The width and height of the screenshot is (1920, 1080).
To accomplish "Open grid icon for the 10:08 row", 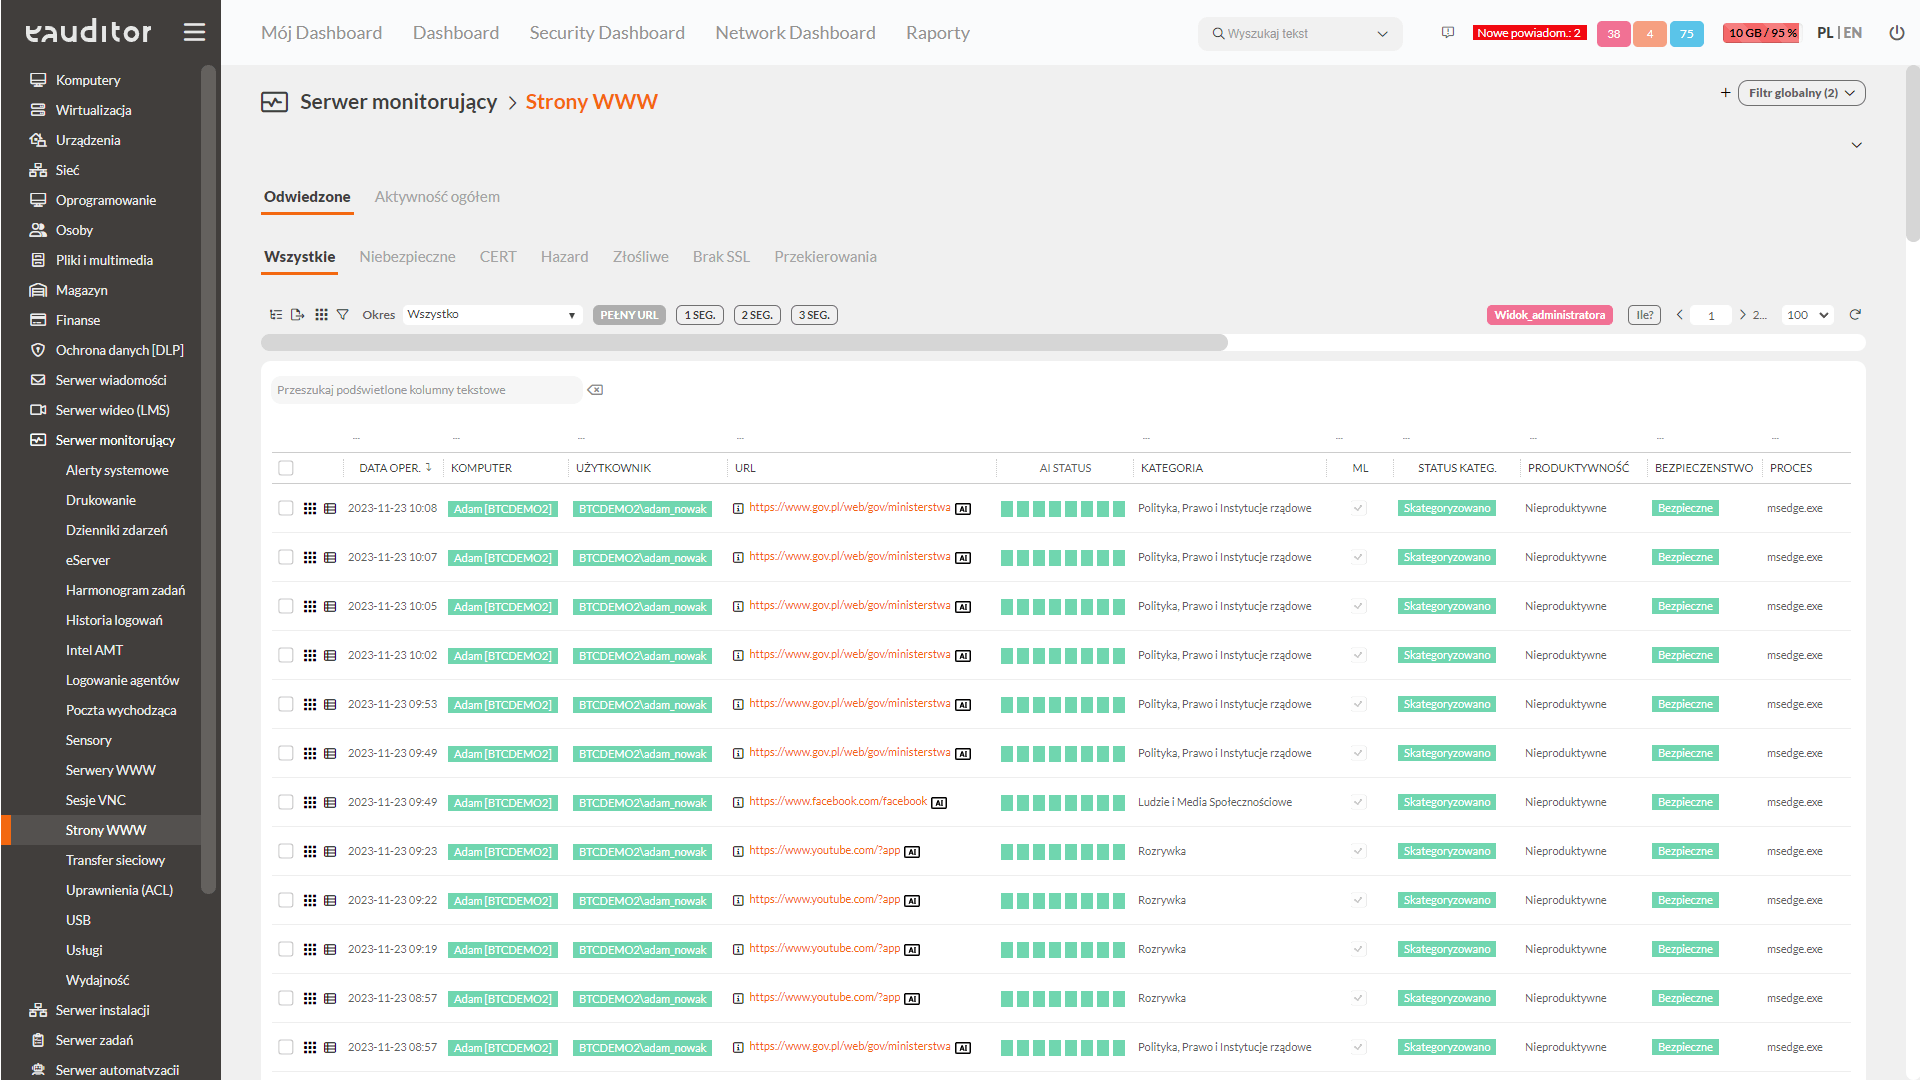I will click(310, 509).
